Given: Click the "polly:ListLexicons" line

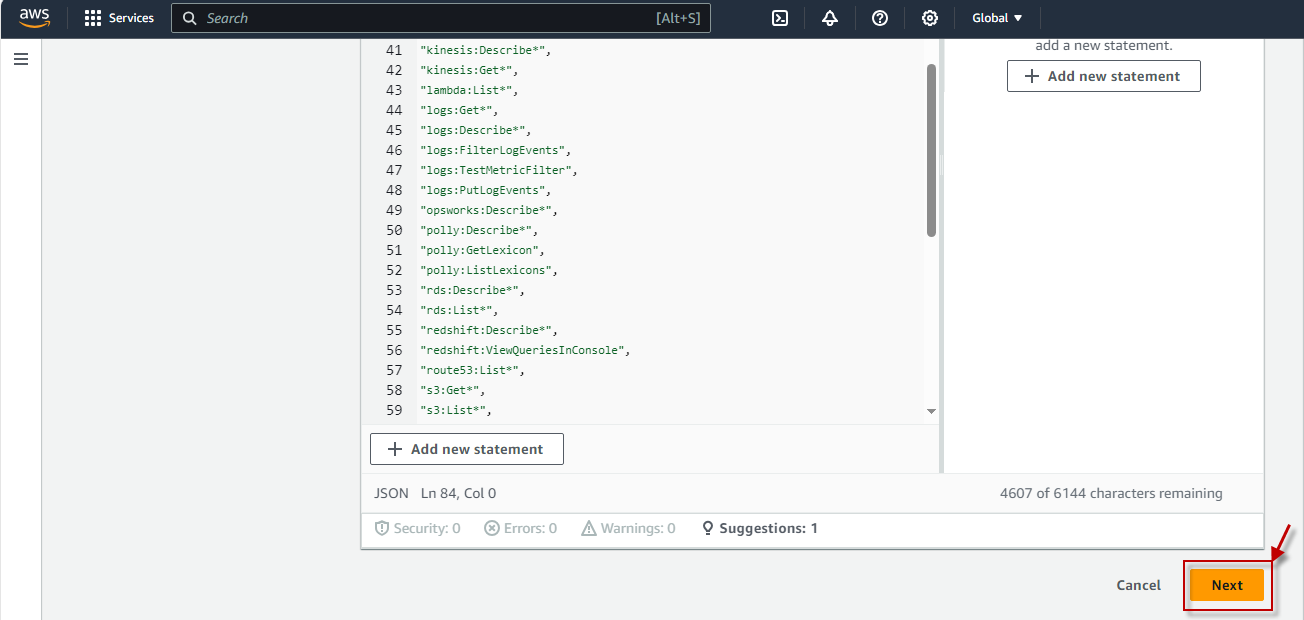Looking at the screenshot, I should click(489, 270).
